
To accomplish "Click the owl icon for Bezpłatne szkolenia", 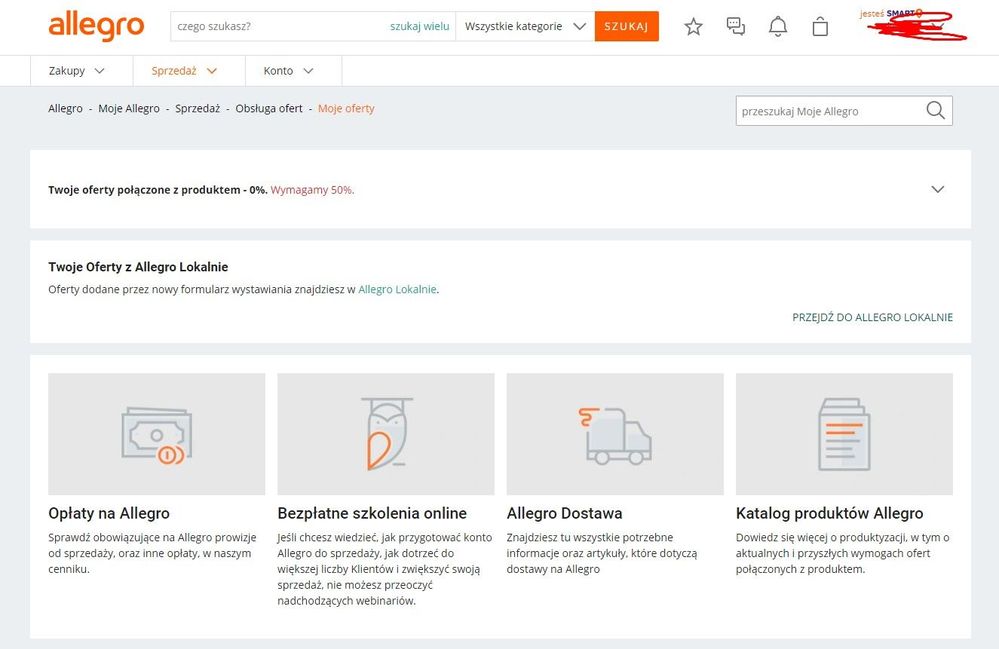I will click(x=386, y=434).
